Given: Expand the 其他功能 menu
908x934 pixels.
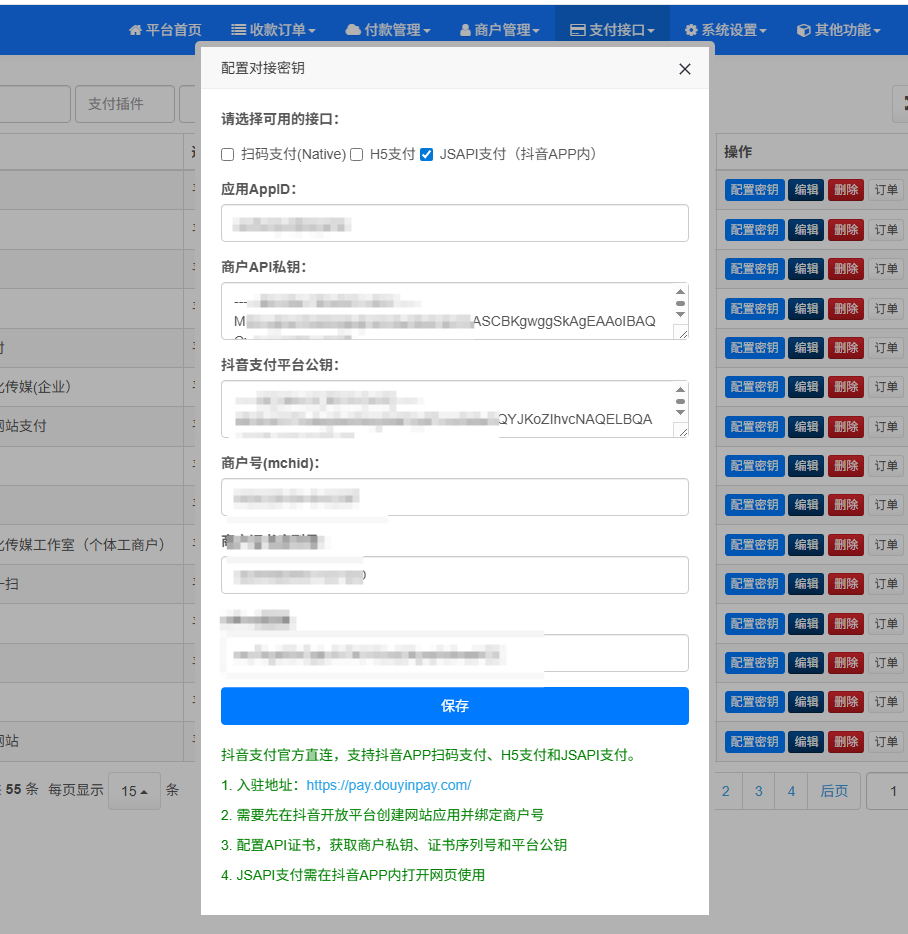Looking at the screenshot, I should (838, 30).
